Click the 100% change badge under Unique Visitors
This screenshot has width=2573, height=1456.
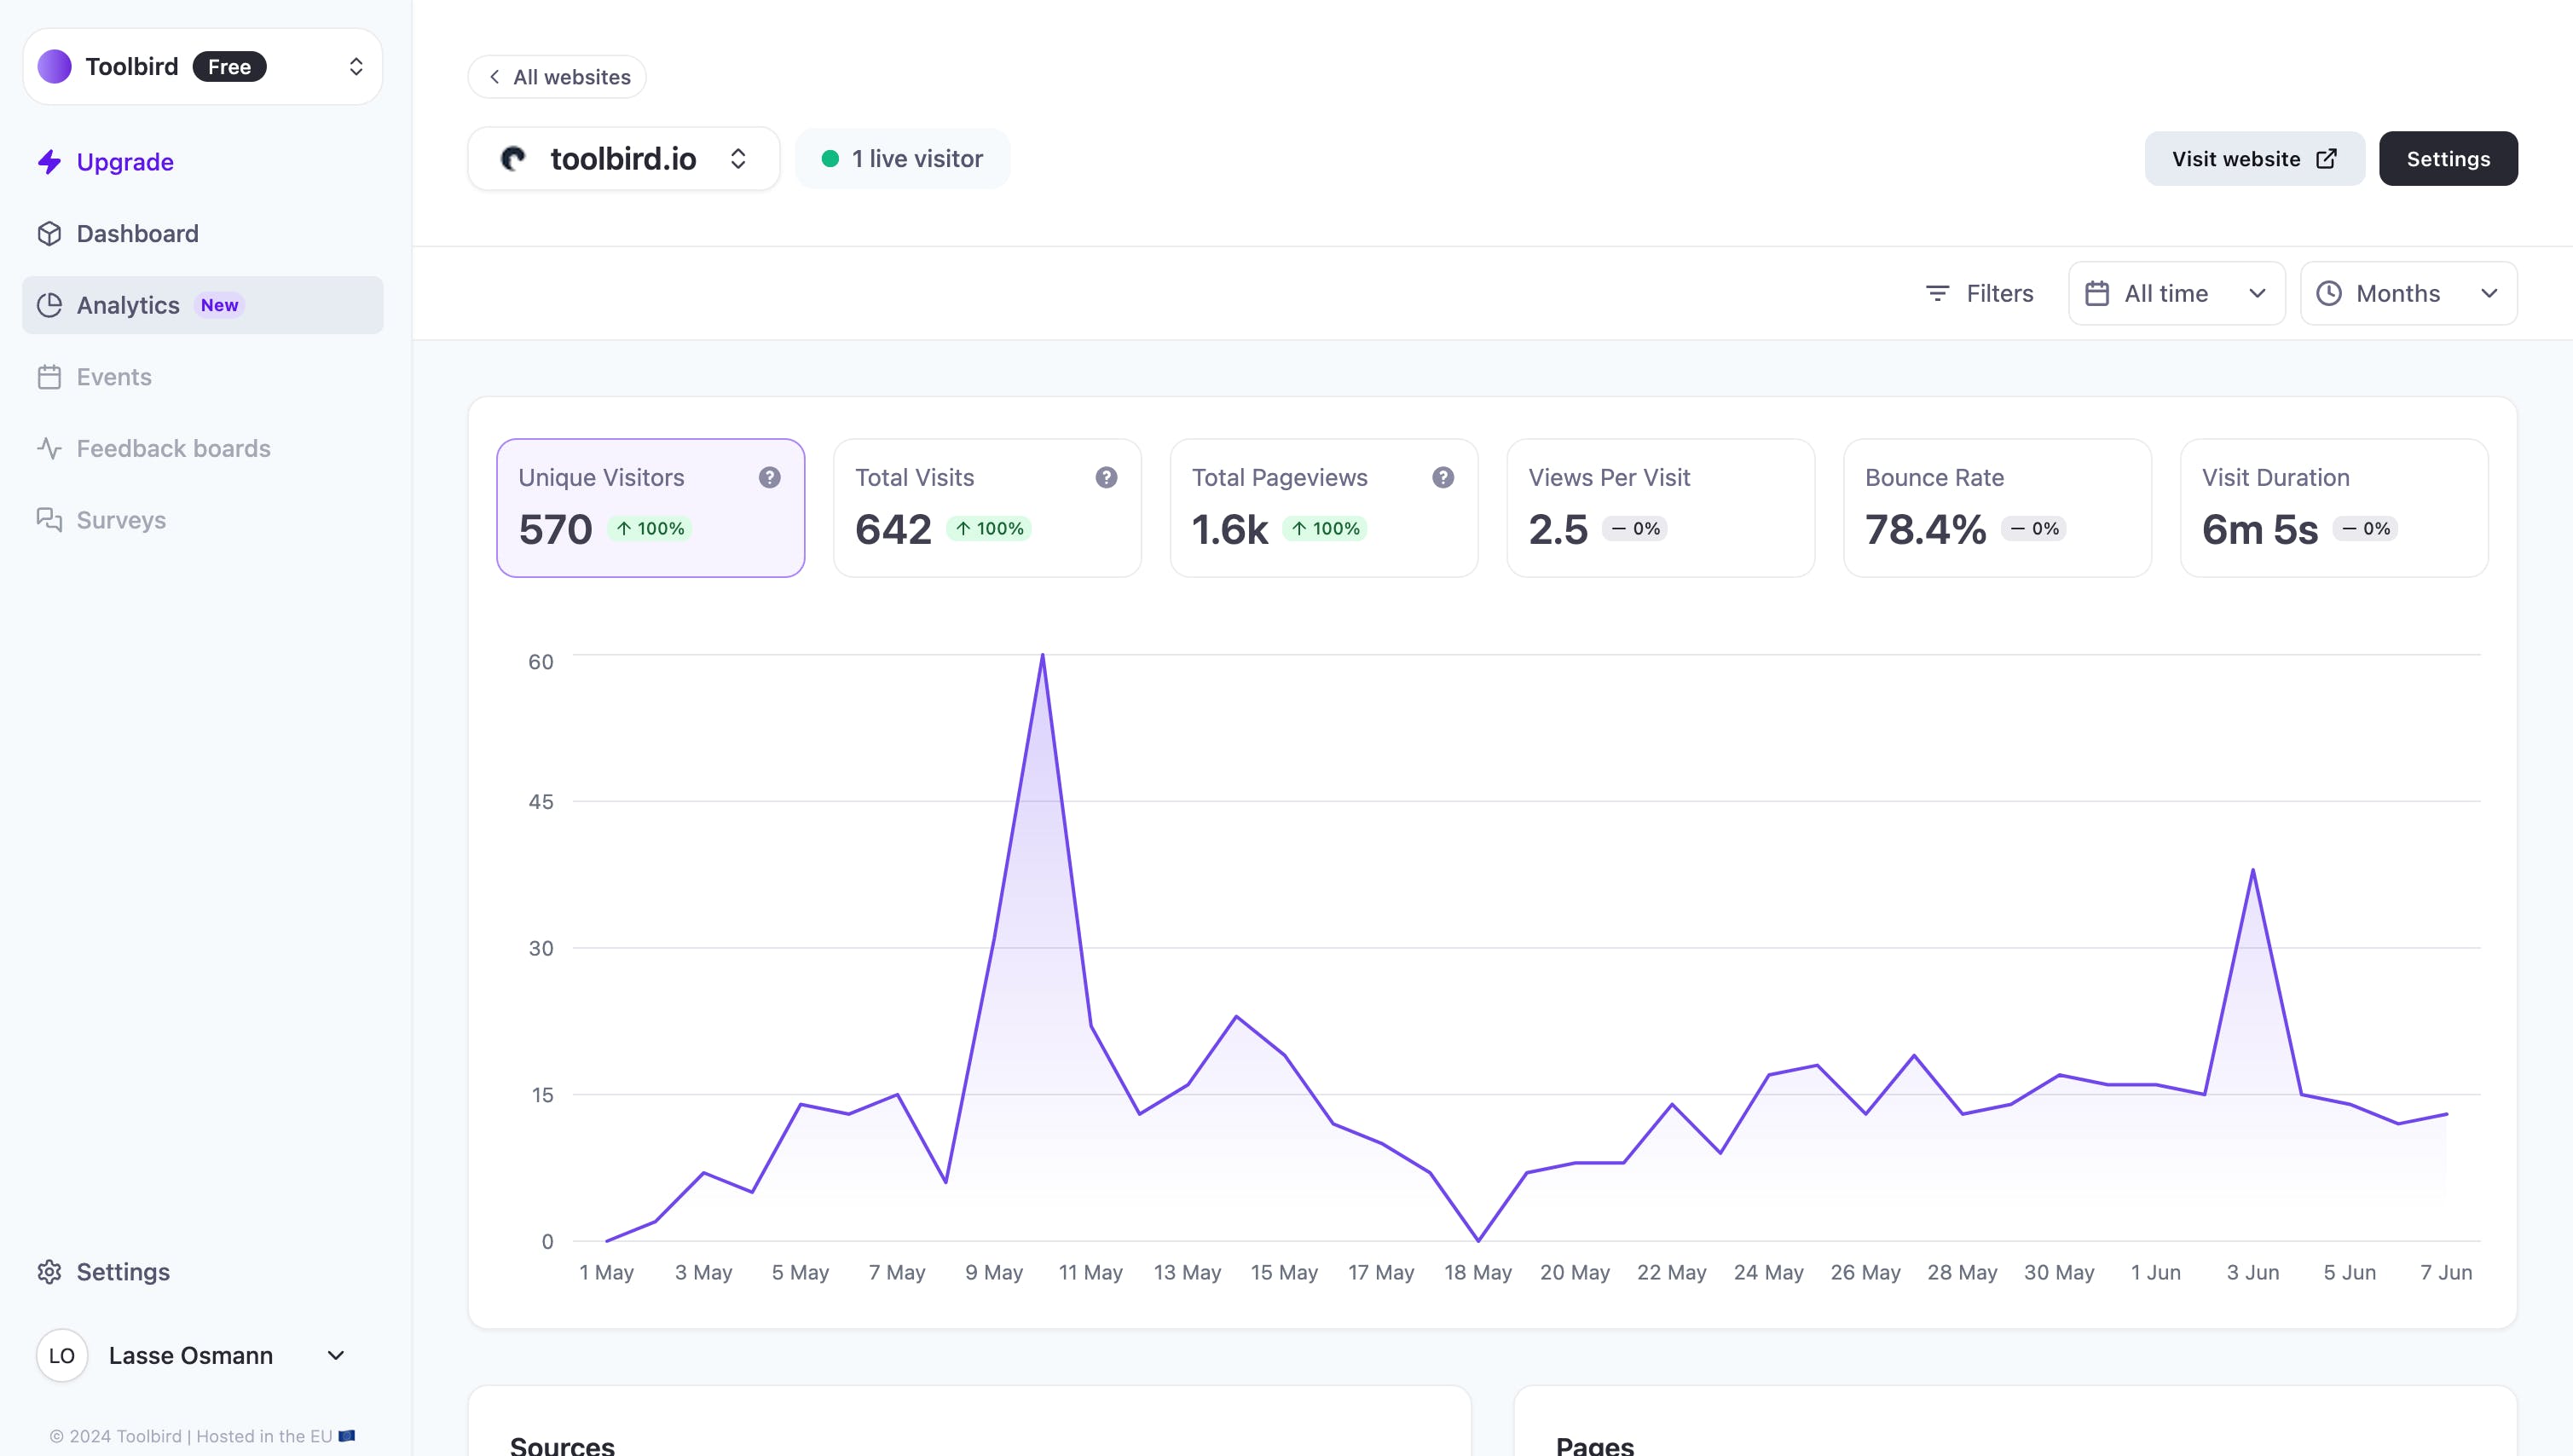pos(650,529)
